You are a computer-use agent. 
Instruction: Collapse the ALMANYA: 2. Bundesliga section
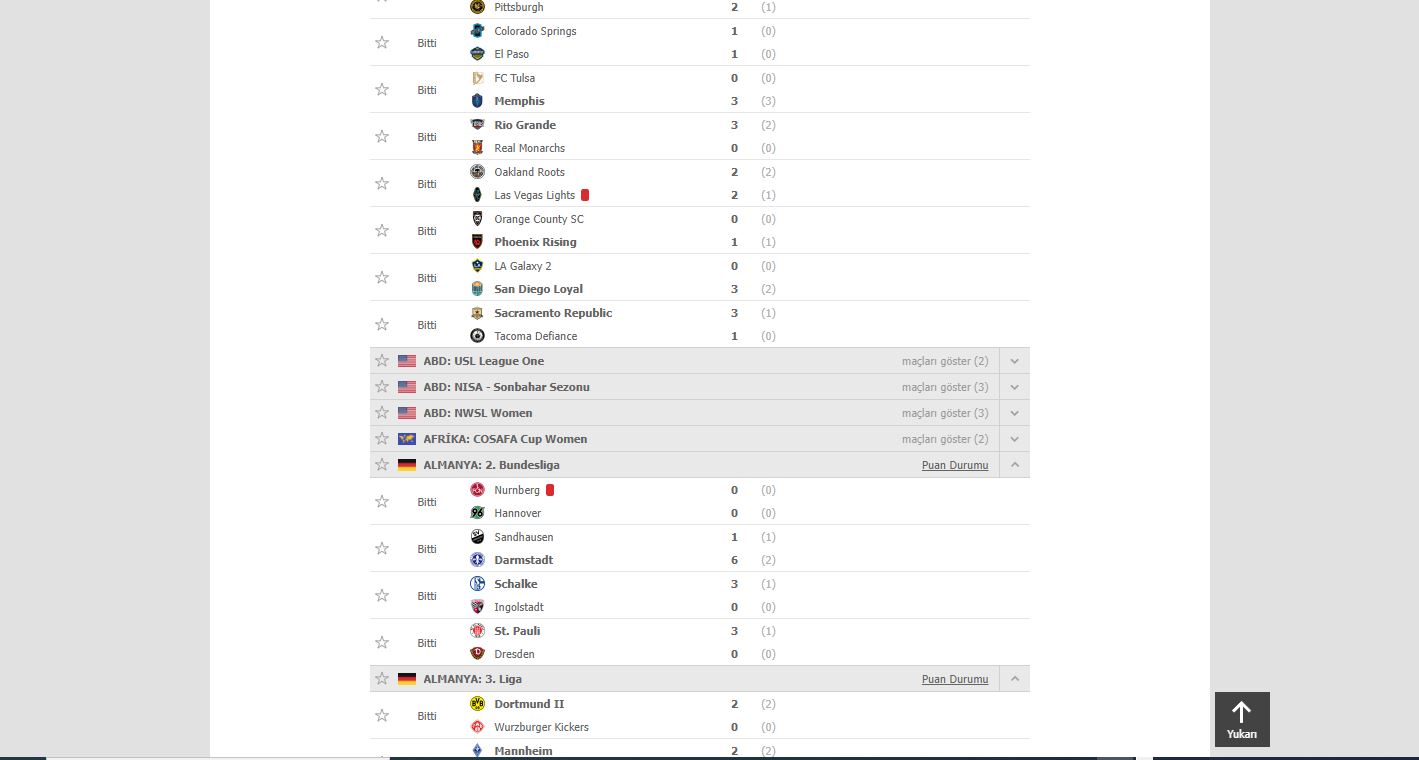1014,465
